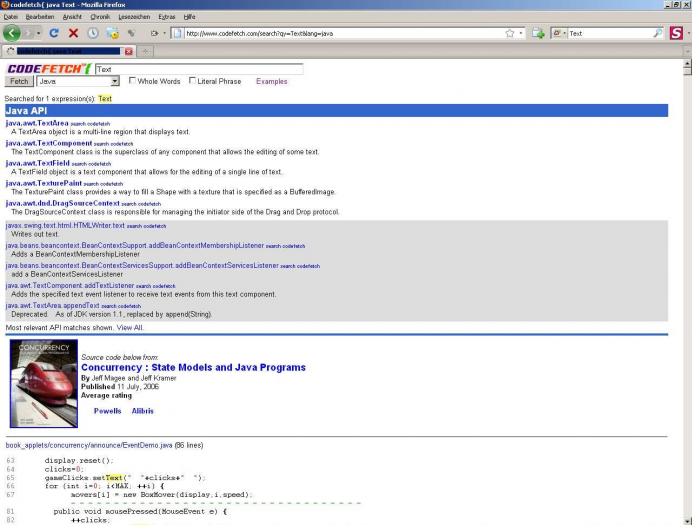The image size is (692, 525).
Task: Click the small tag-like toolbar icon next to smiley
Action: [131, 33]
